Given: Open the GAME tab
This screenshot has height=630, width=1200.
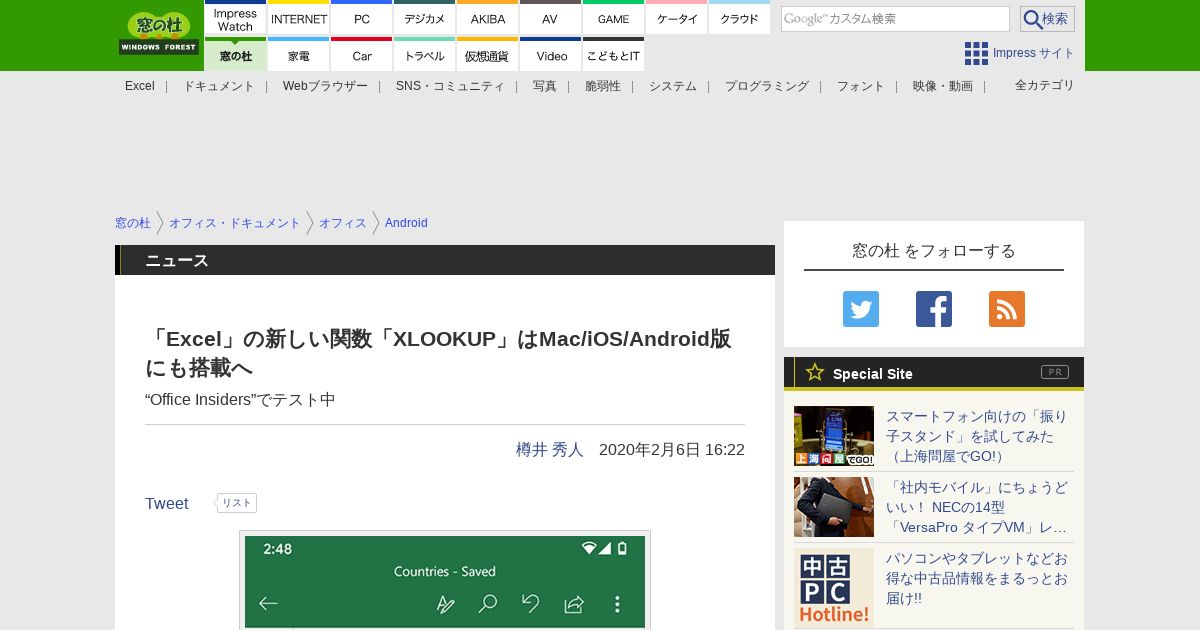Looking at the screenshot, I should coord(613,19).
